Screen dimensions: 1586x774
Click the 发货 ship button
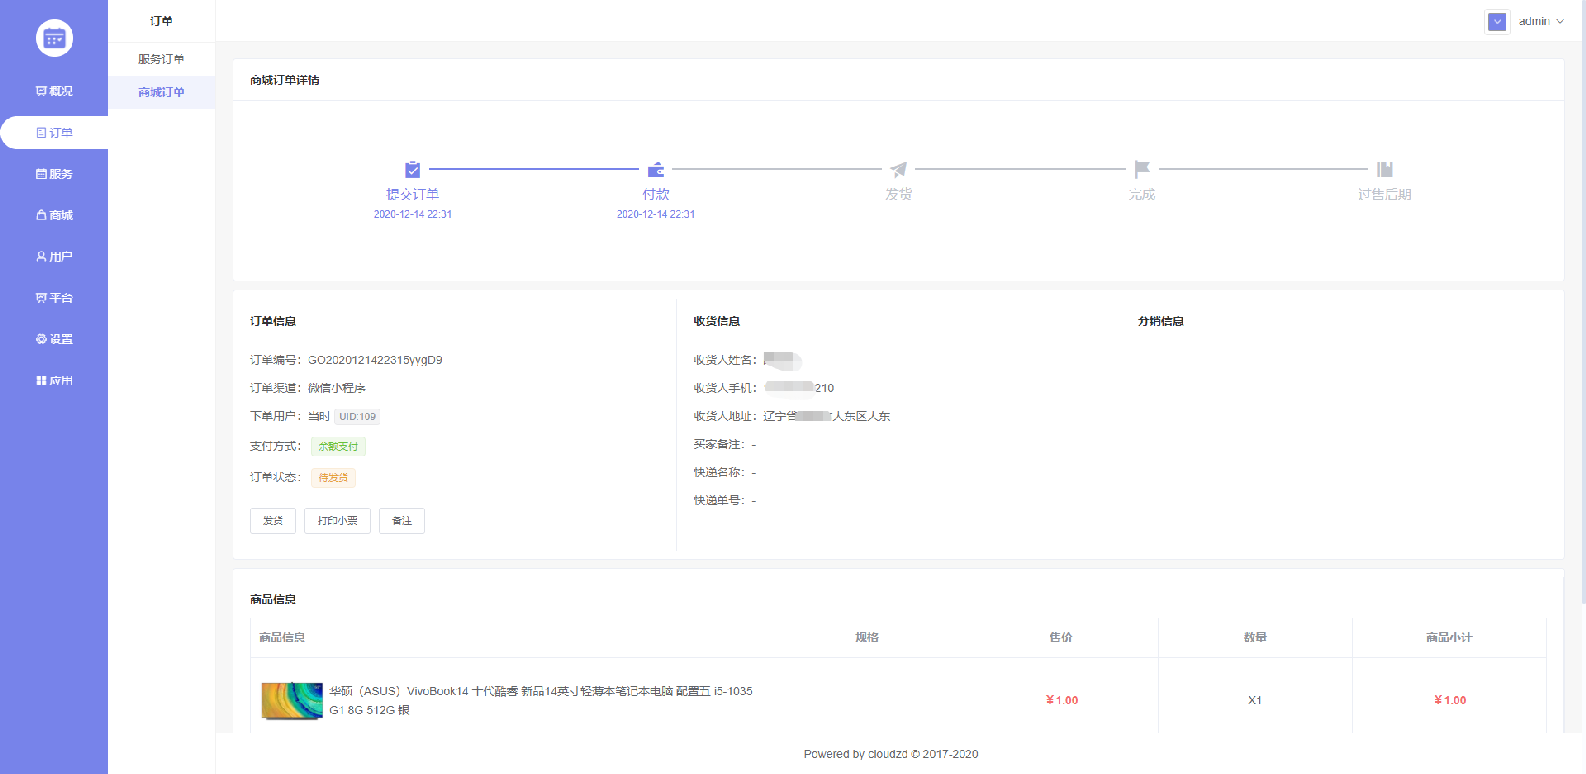(273, 521)
